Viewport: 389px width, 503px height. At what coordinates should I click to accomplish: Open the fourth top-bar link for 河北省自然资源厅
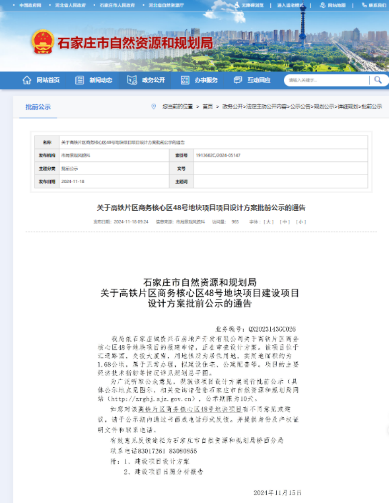pos(166,5)
